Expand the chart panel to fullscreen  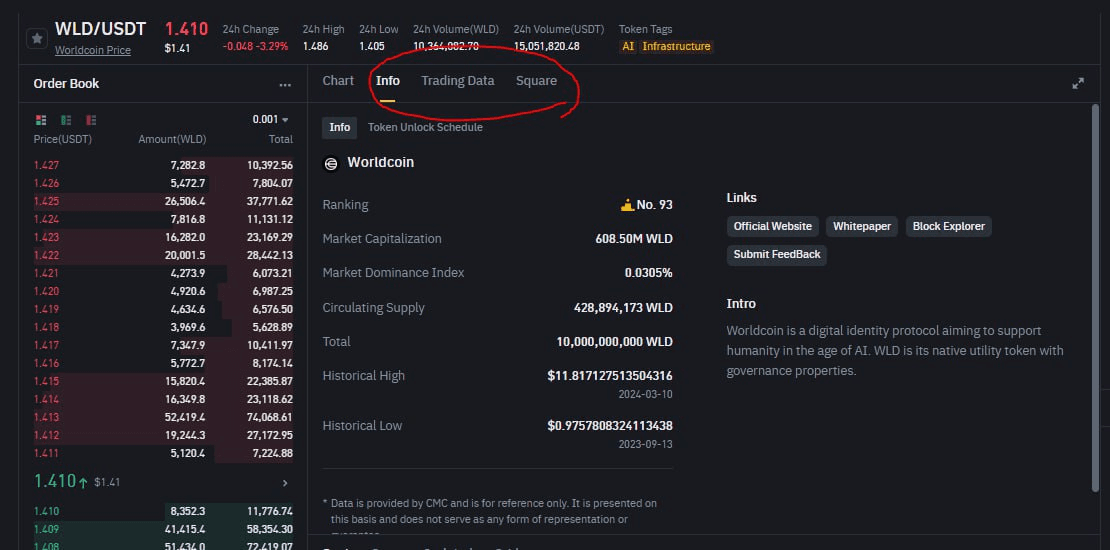[x=1077, y=84]
